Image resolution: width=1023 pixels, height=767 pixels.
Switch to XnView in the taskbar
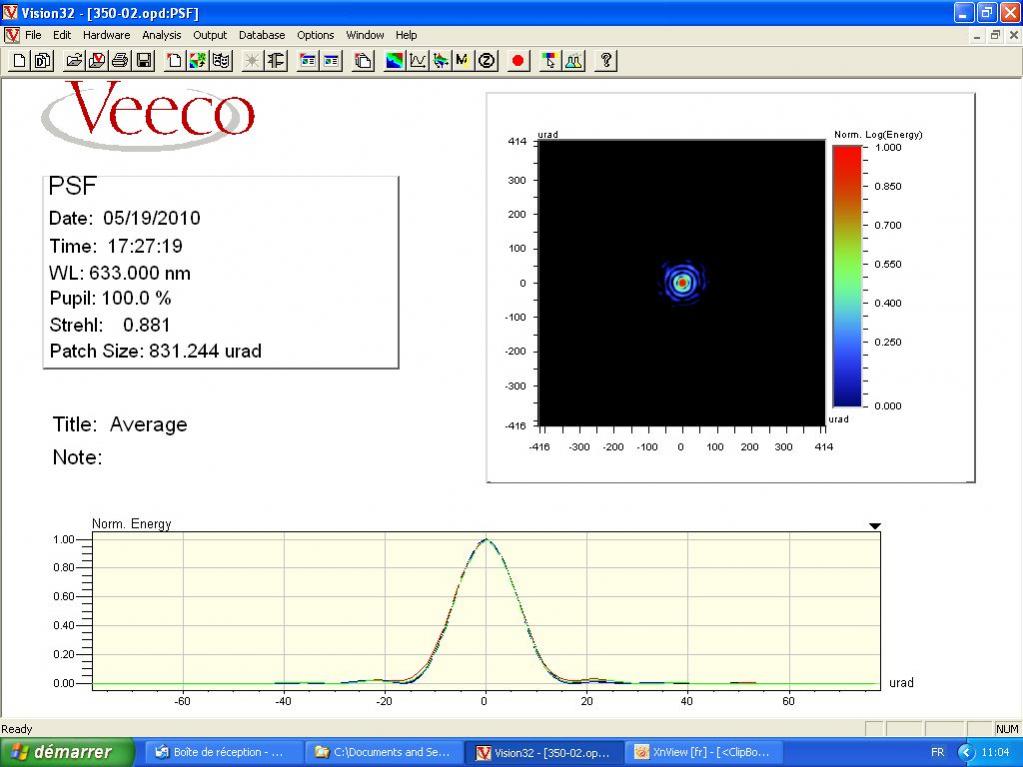point(704,752)
